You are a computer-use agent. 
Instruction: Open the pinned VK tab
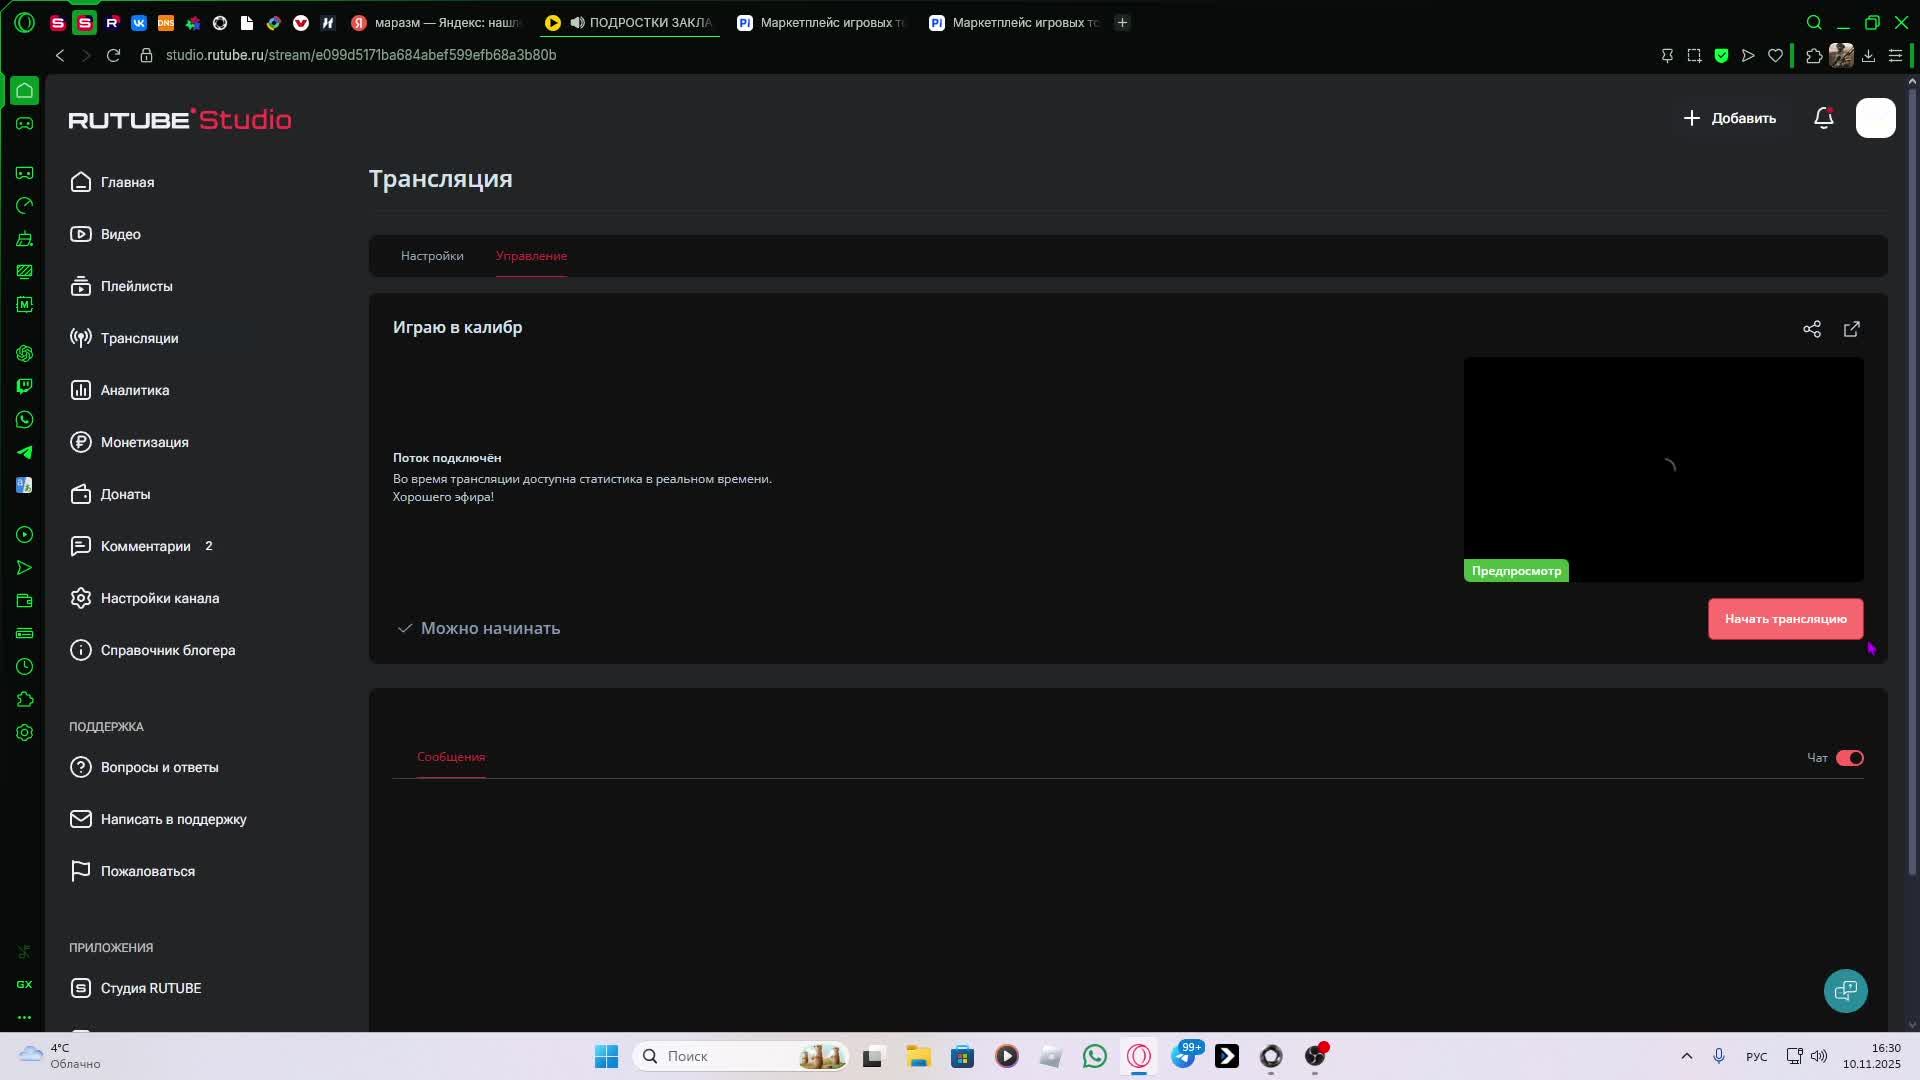(x=139, y=22)
